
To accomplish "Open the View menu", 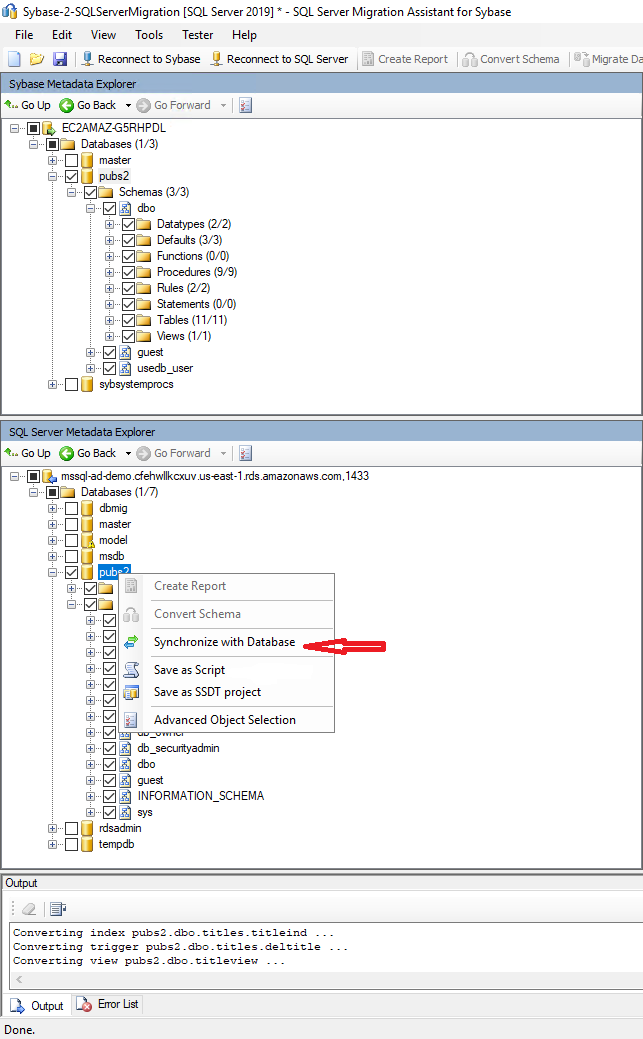I will pos(103,35).
